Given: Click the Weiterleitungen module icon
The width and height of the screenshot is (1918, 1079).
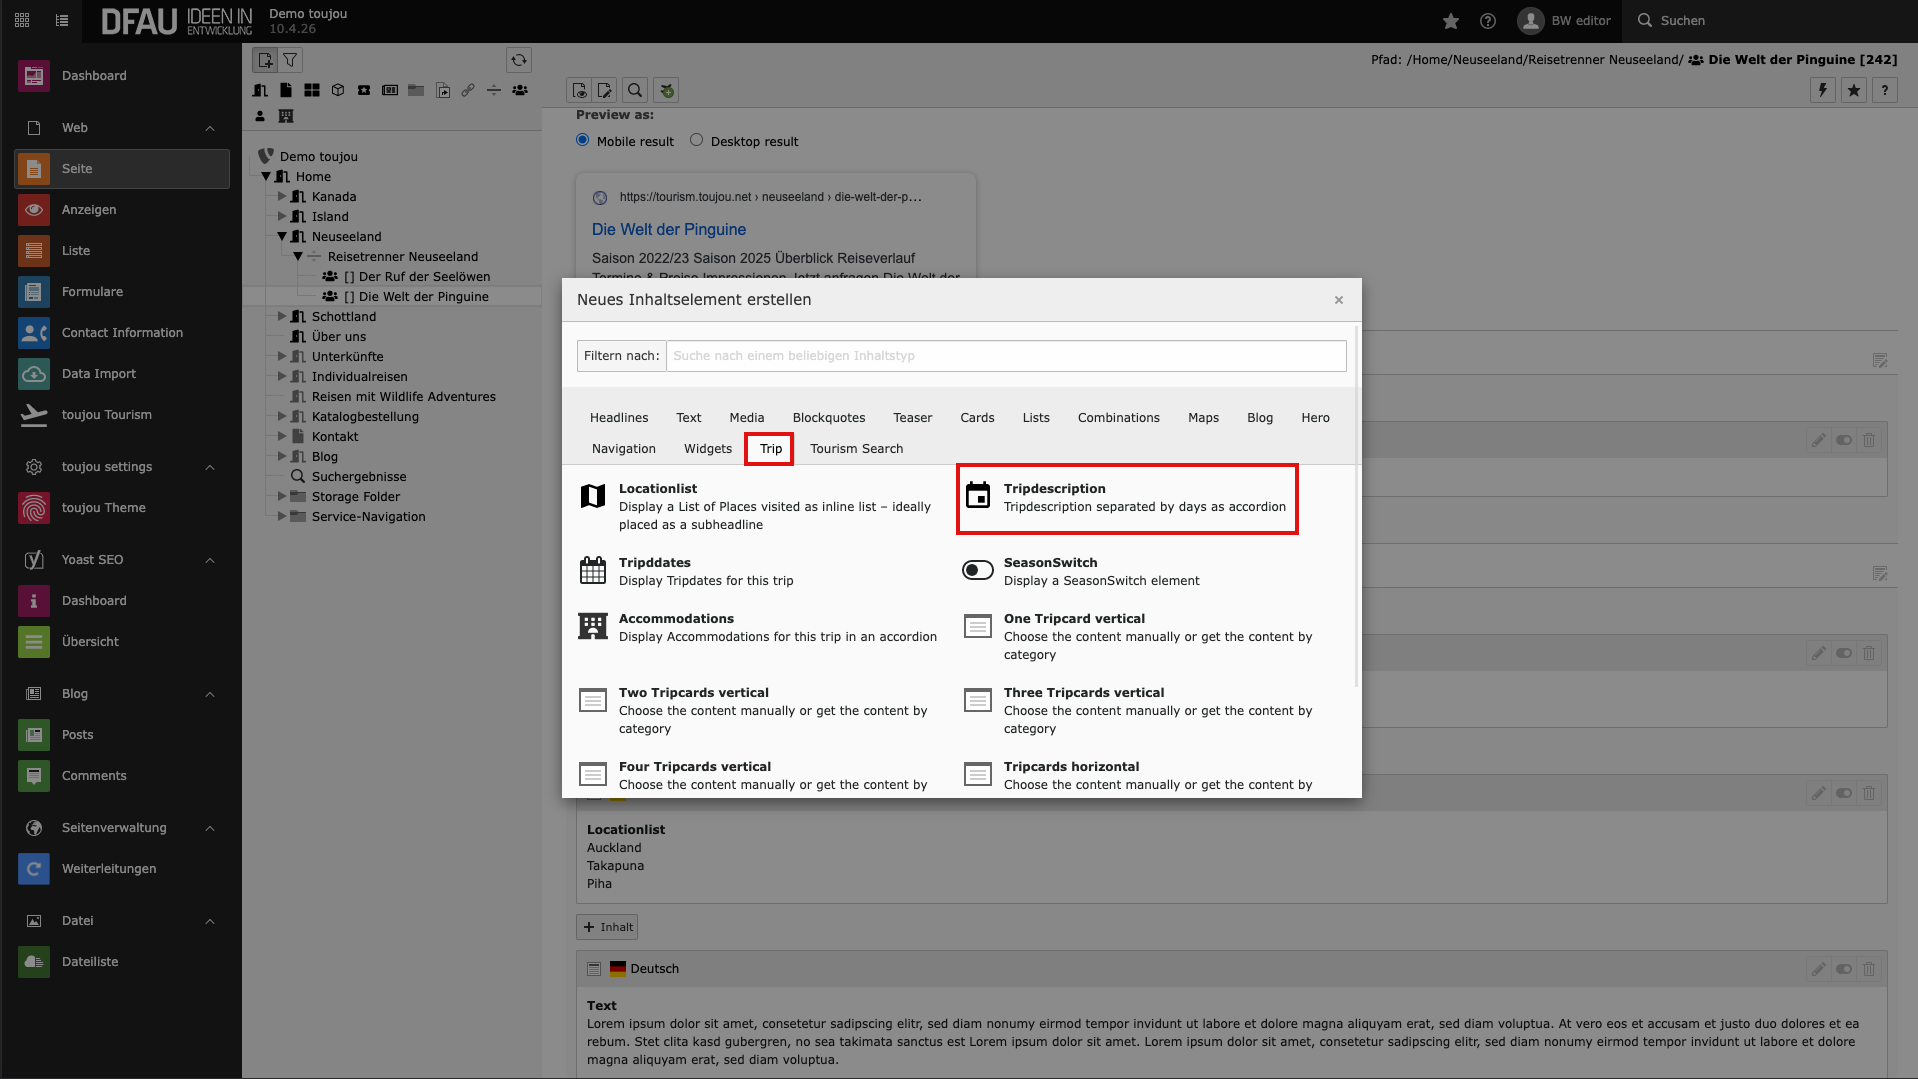Looking at the screenshot, I should 34,869.
